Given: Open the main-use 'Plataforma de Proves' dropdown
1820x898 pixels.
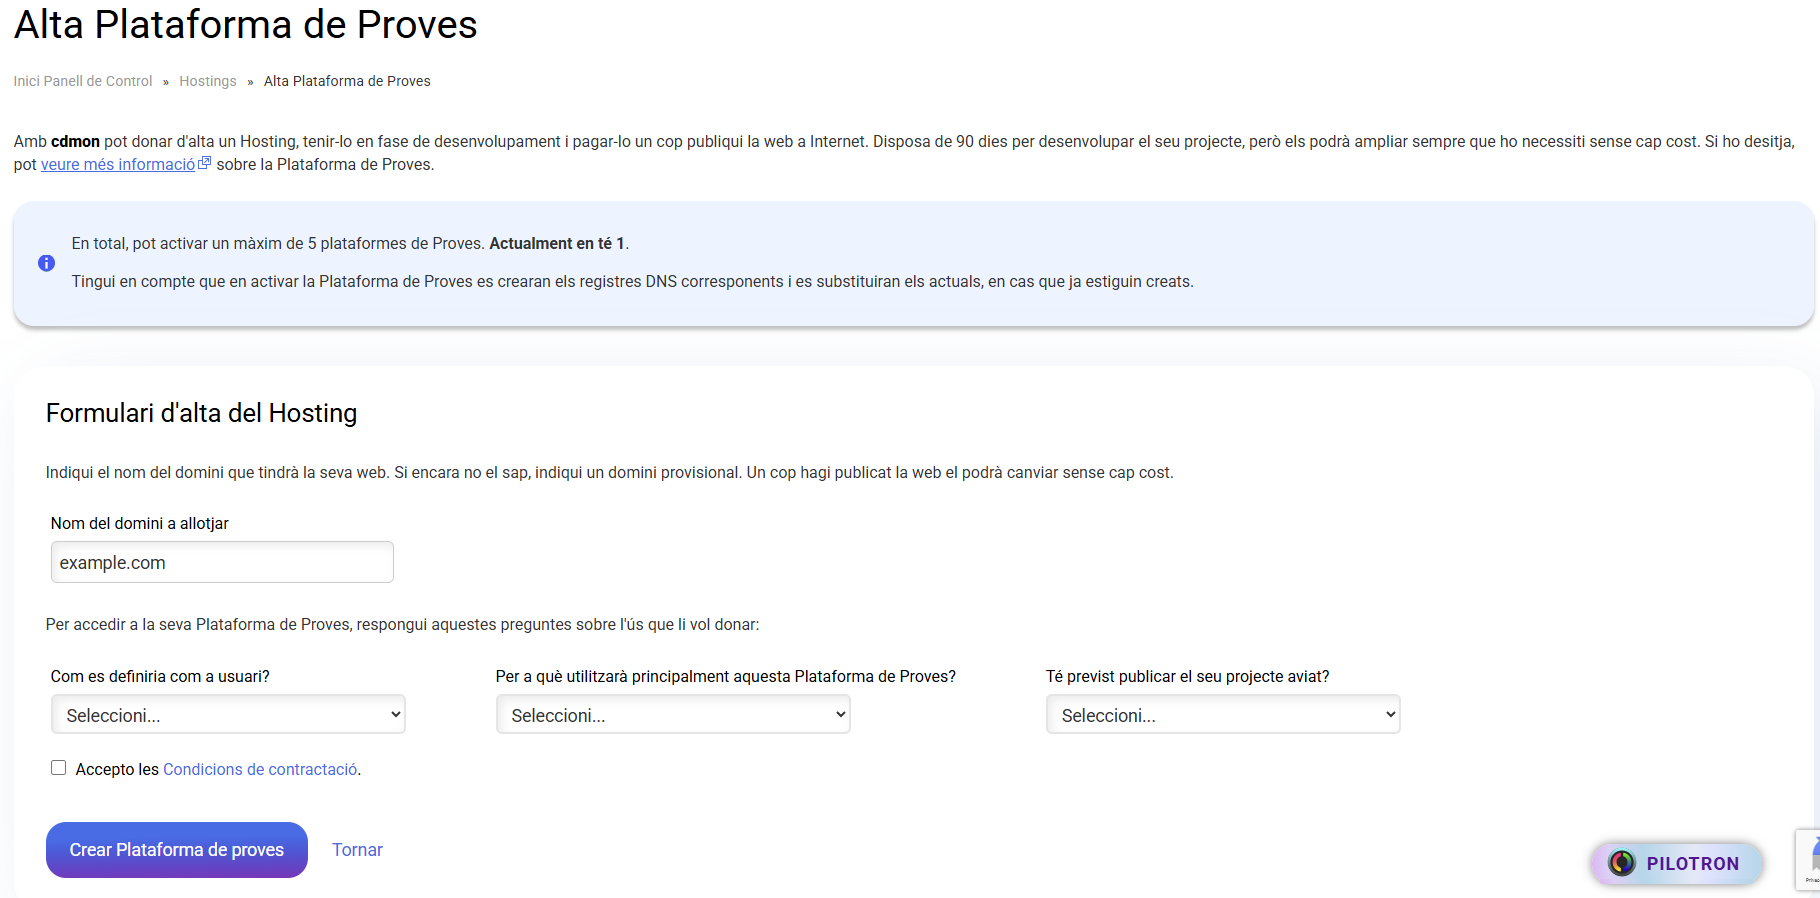Looking at the screenshot, I should coord(673,715).
